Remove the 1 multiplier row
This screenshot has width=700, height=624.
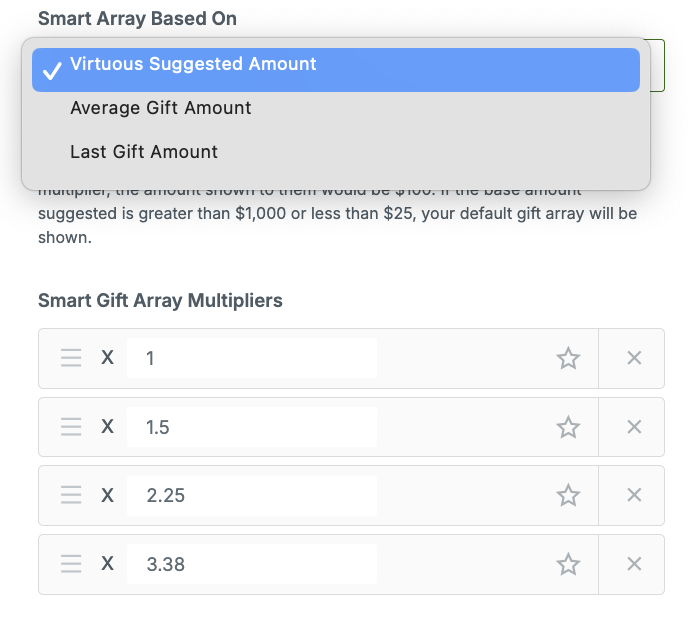[634, 358]
